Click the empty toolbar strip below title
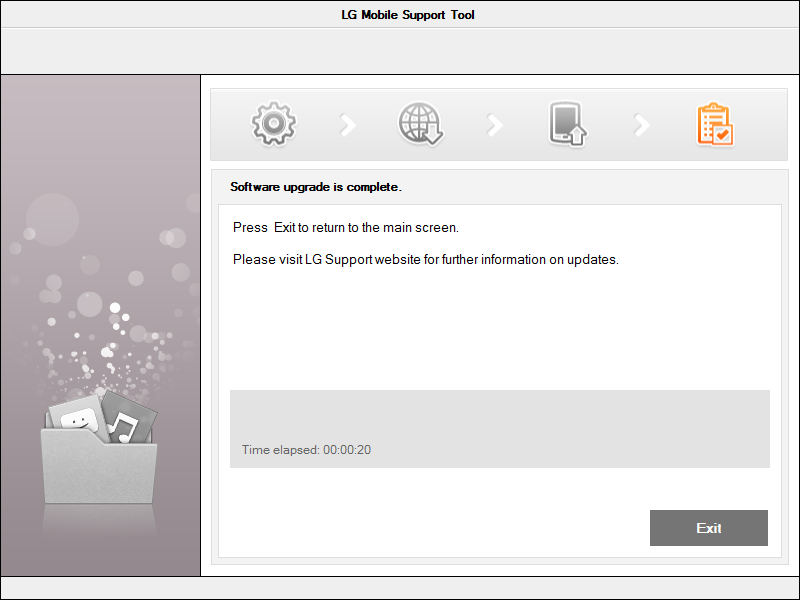Image resolution: width=800 pixels, height=600 pixels. (x=400, y=51)
